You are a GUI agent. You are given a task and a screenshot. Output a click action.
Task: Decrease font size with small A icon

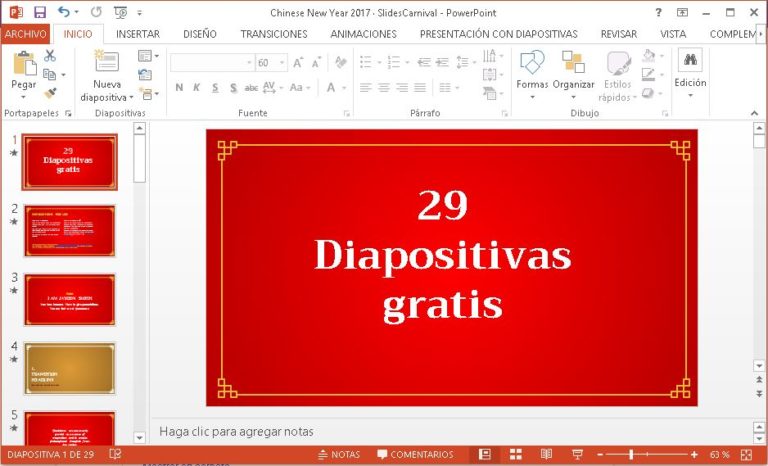pyautogui.click(x=316, y=63)
